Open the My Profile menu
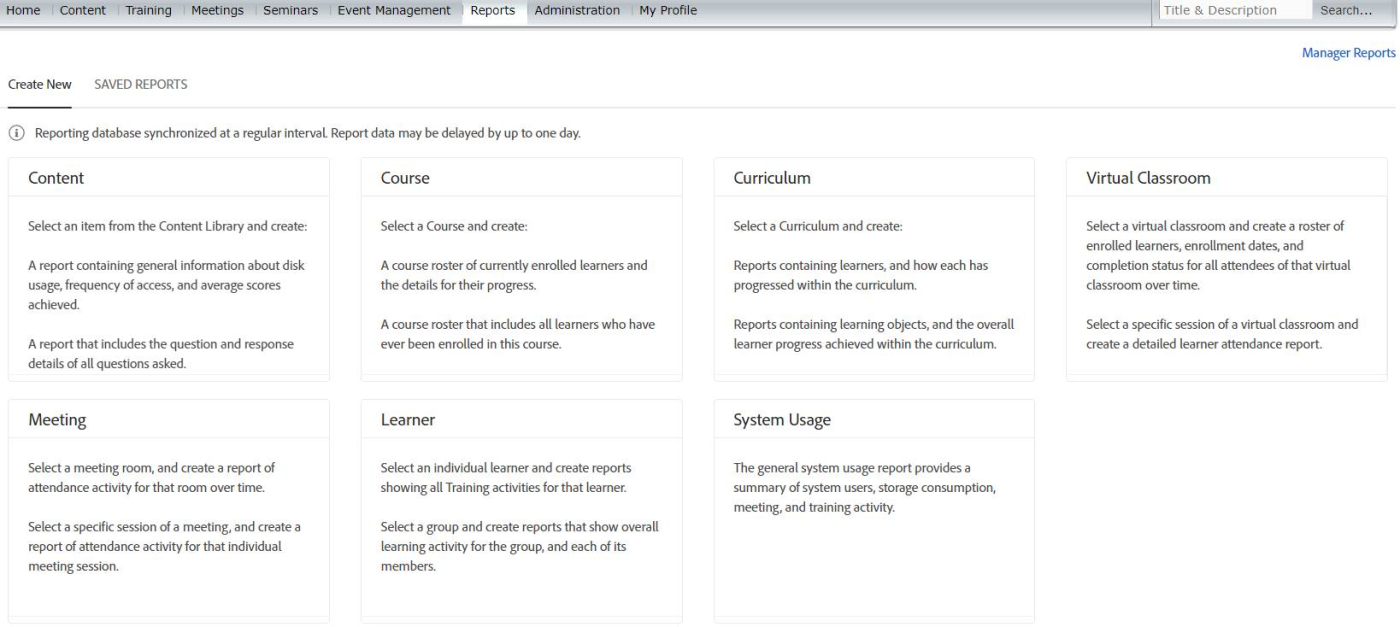1400x627 pixels. [x=668, y=10]
